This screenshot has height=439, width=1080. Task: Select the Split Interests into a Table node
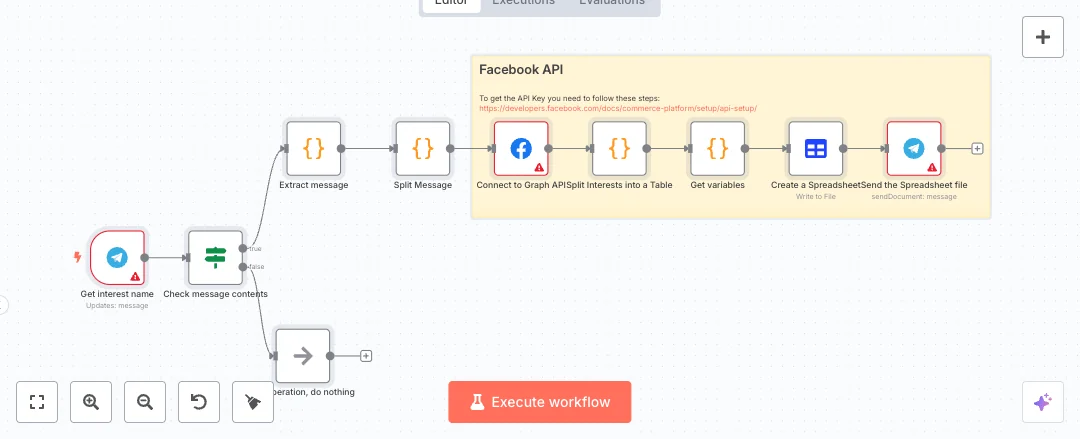pyautogui.click(x=619, y=149)
